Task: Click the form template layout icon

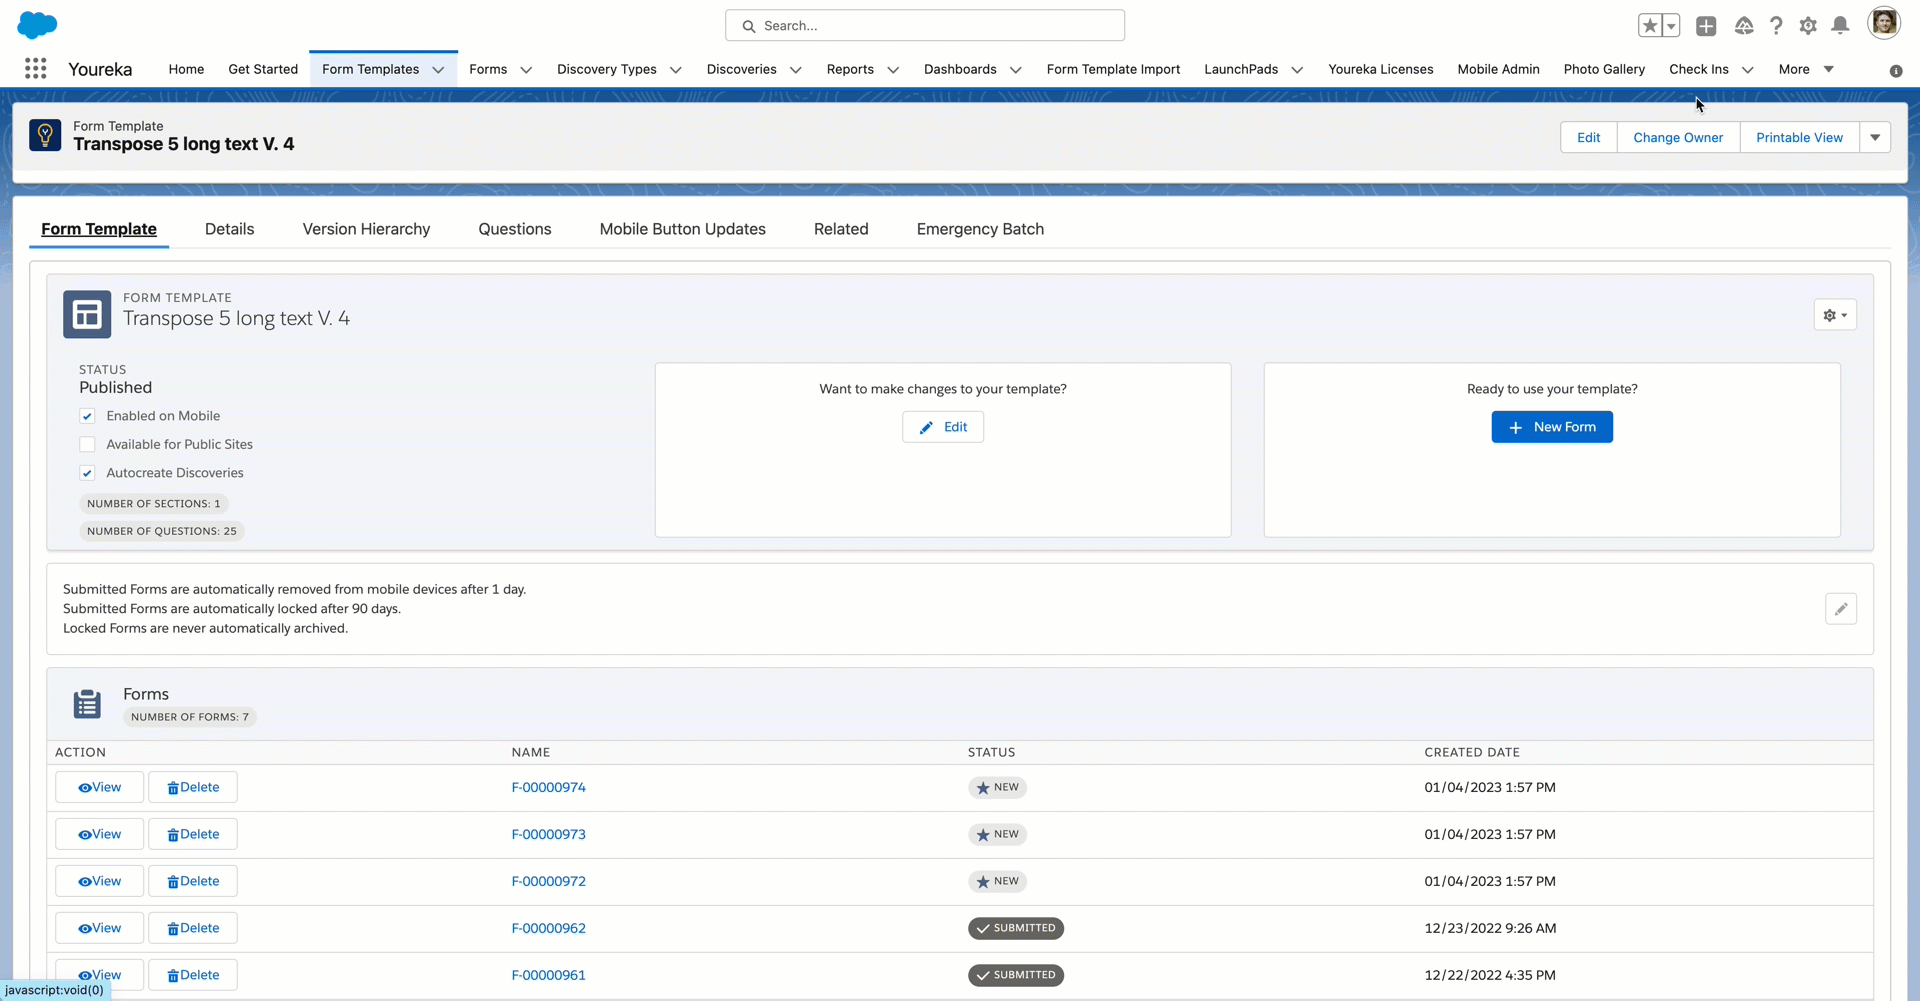Action: (87, 315)
